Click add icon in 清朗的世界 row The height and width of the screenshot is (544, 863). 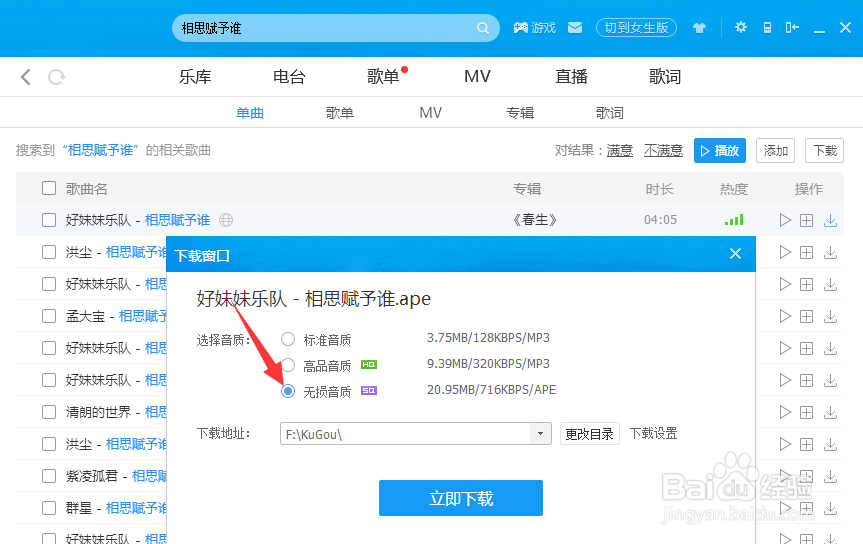(806, 412)
